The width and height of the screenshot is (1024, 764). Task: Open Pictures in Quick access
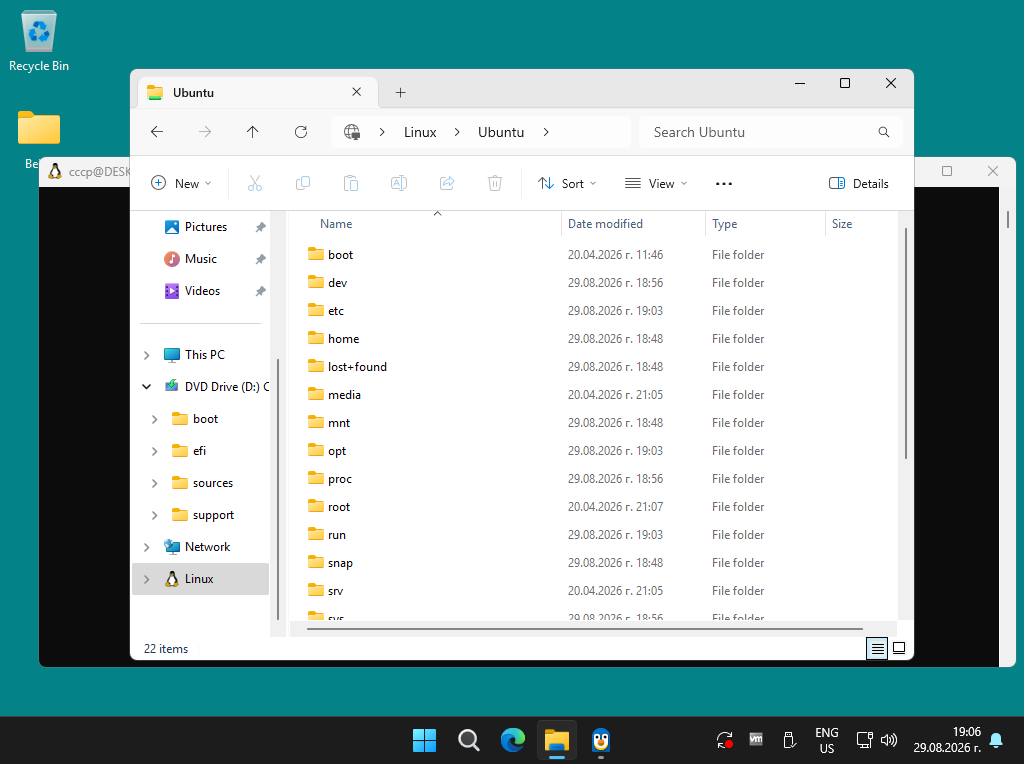point(206,227)
